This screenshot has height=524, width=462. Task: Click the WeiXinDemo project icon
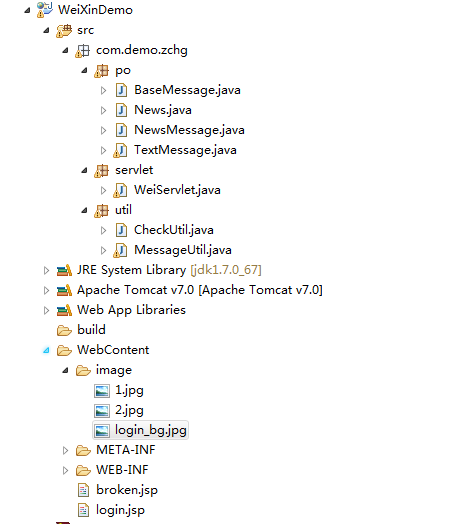pos(44,10)
